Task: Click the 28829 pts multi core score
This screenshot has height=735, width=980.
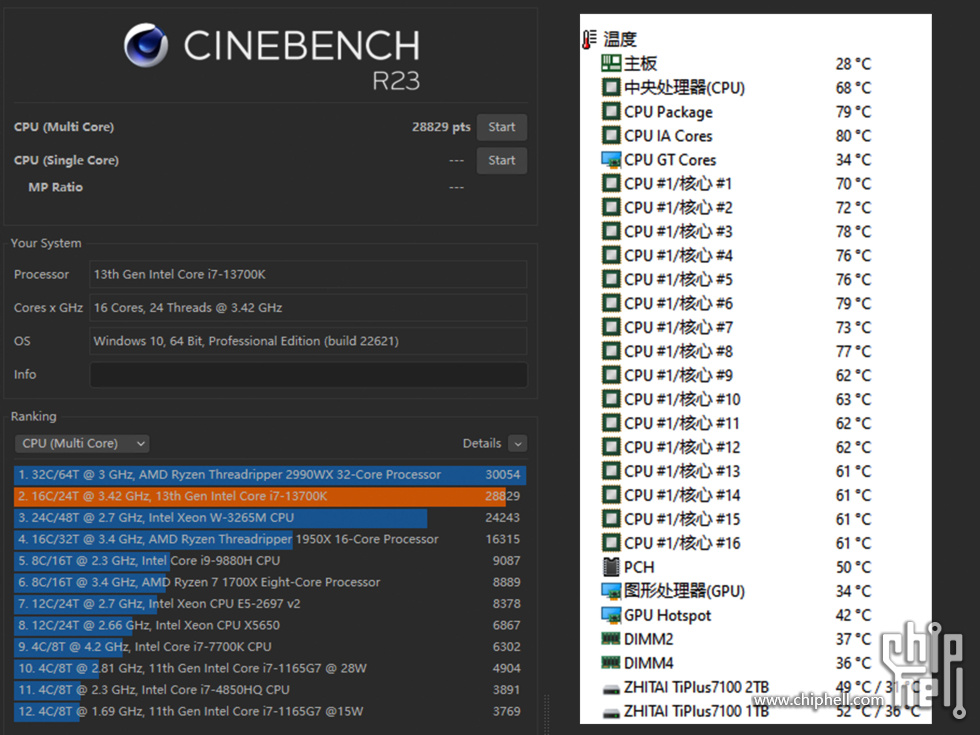Action: [x=441, y=127]
